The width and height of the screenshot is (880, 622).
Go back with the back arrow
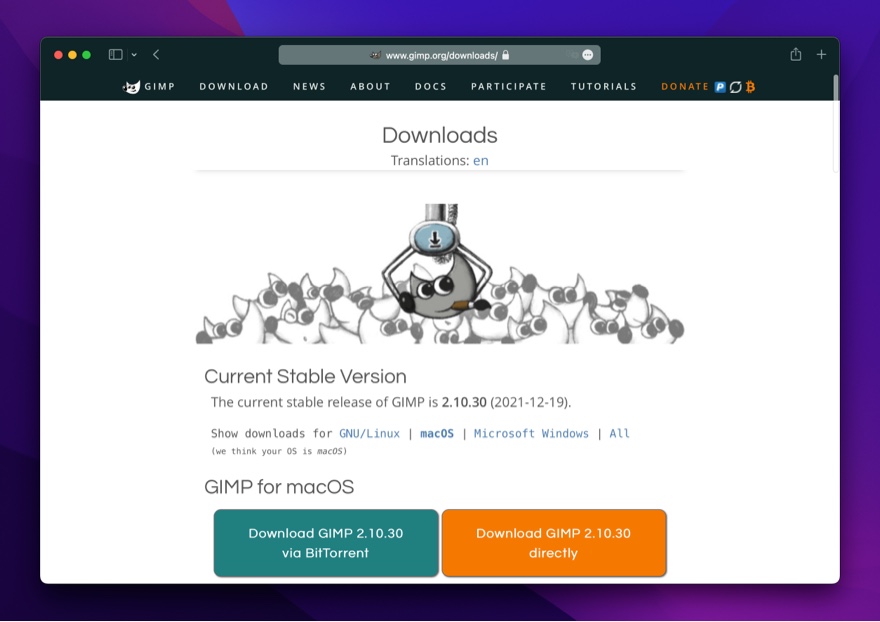(156, 54)
